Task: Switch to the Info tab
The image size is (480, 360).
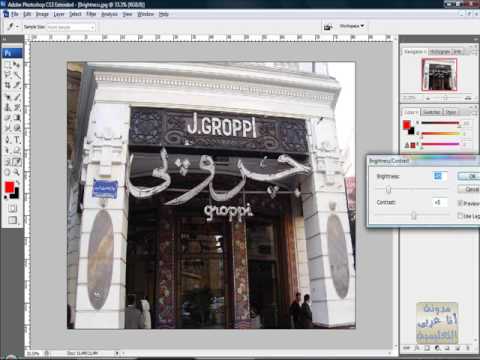Action: 458,52
